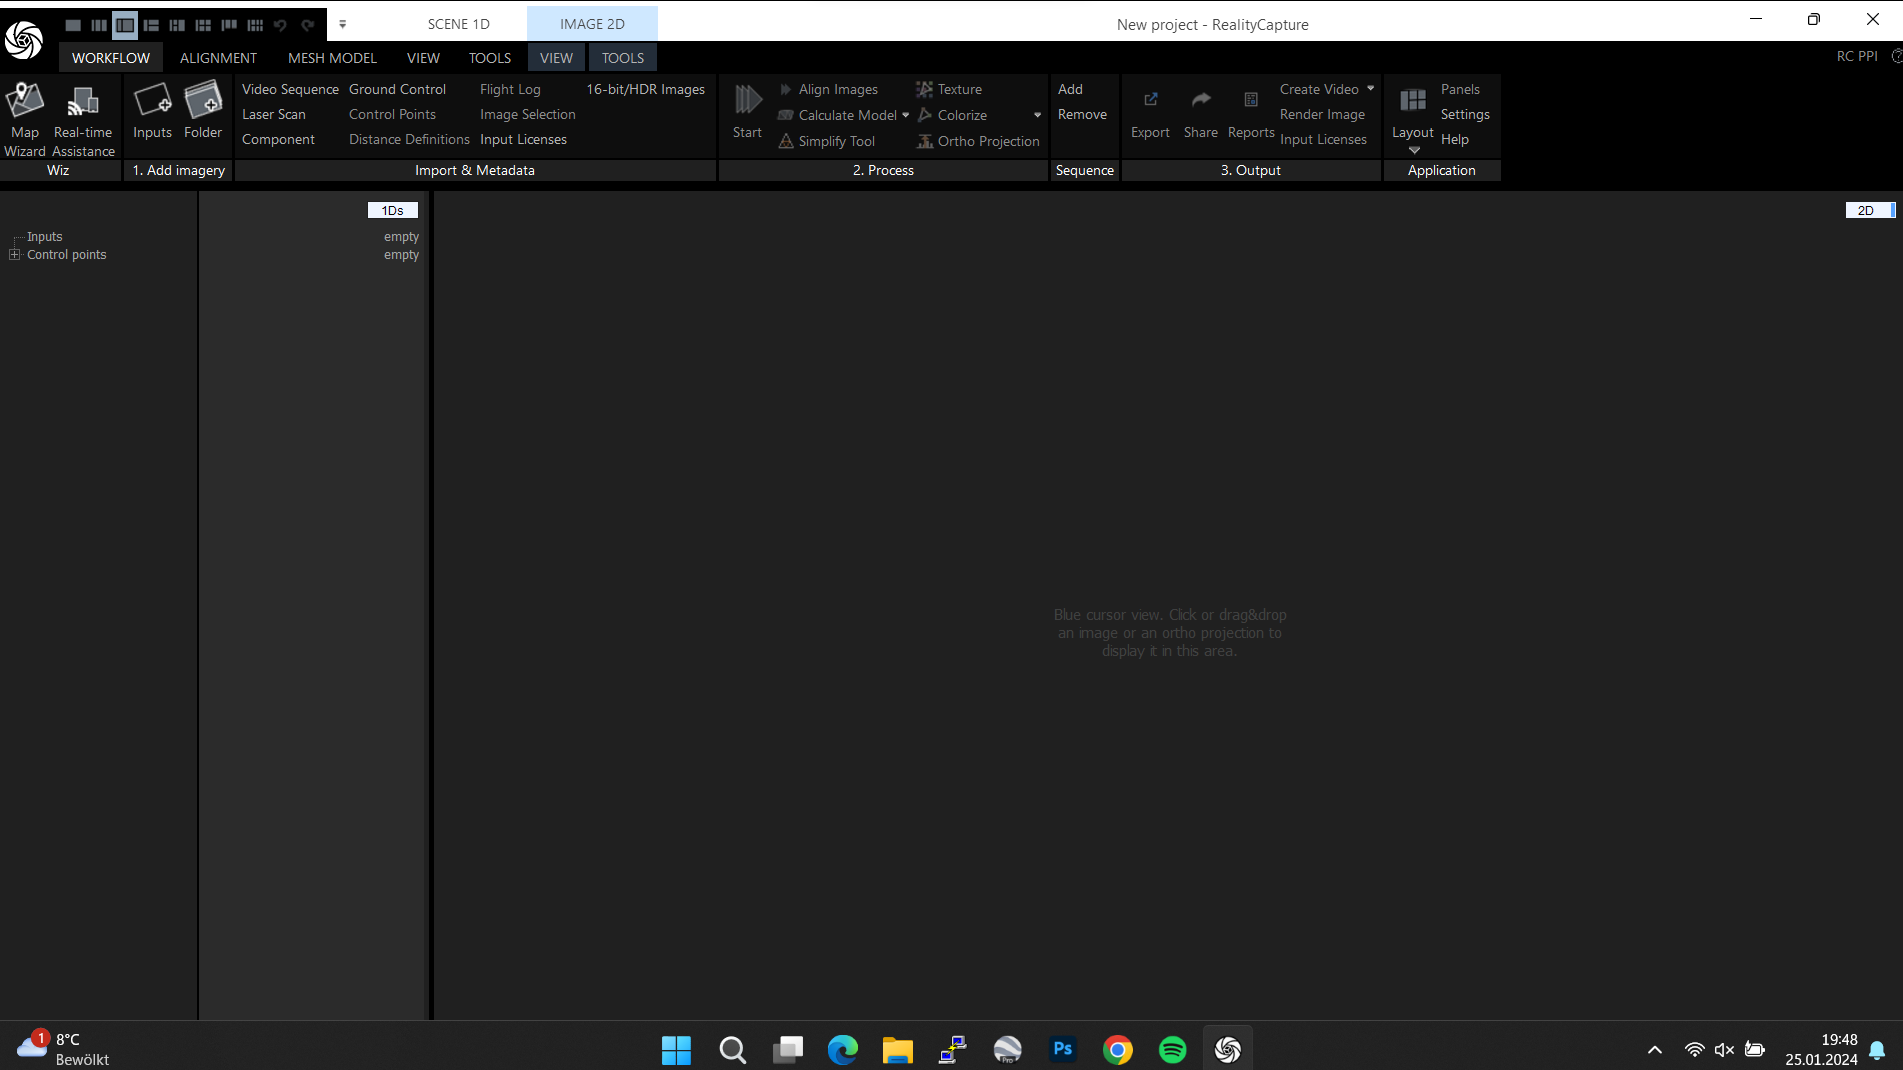Screen dimensions: 1903x1070
Task: Expand the Colorize dropdown arrow
Action: (1037, 115)
